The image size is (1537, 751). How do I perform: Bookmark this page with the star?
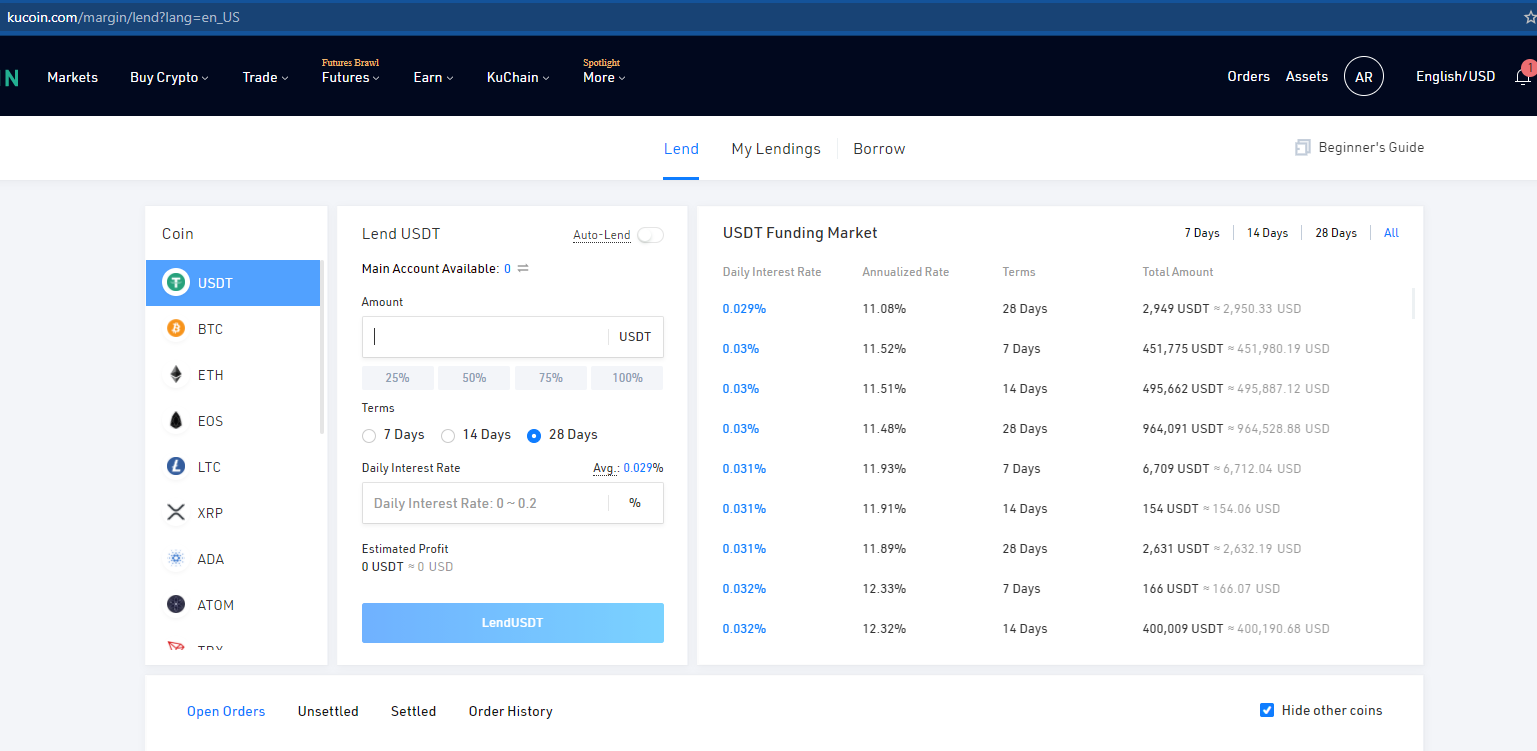(1530, 17)
